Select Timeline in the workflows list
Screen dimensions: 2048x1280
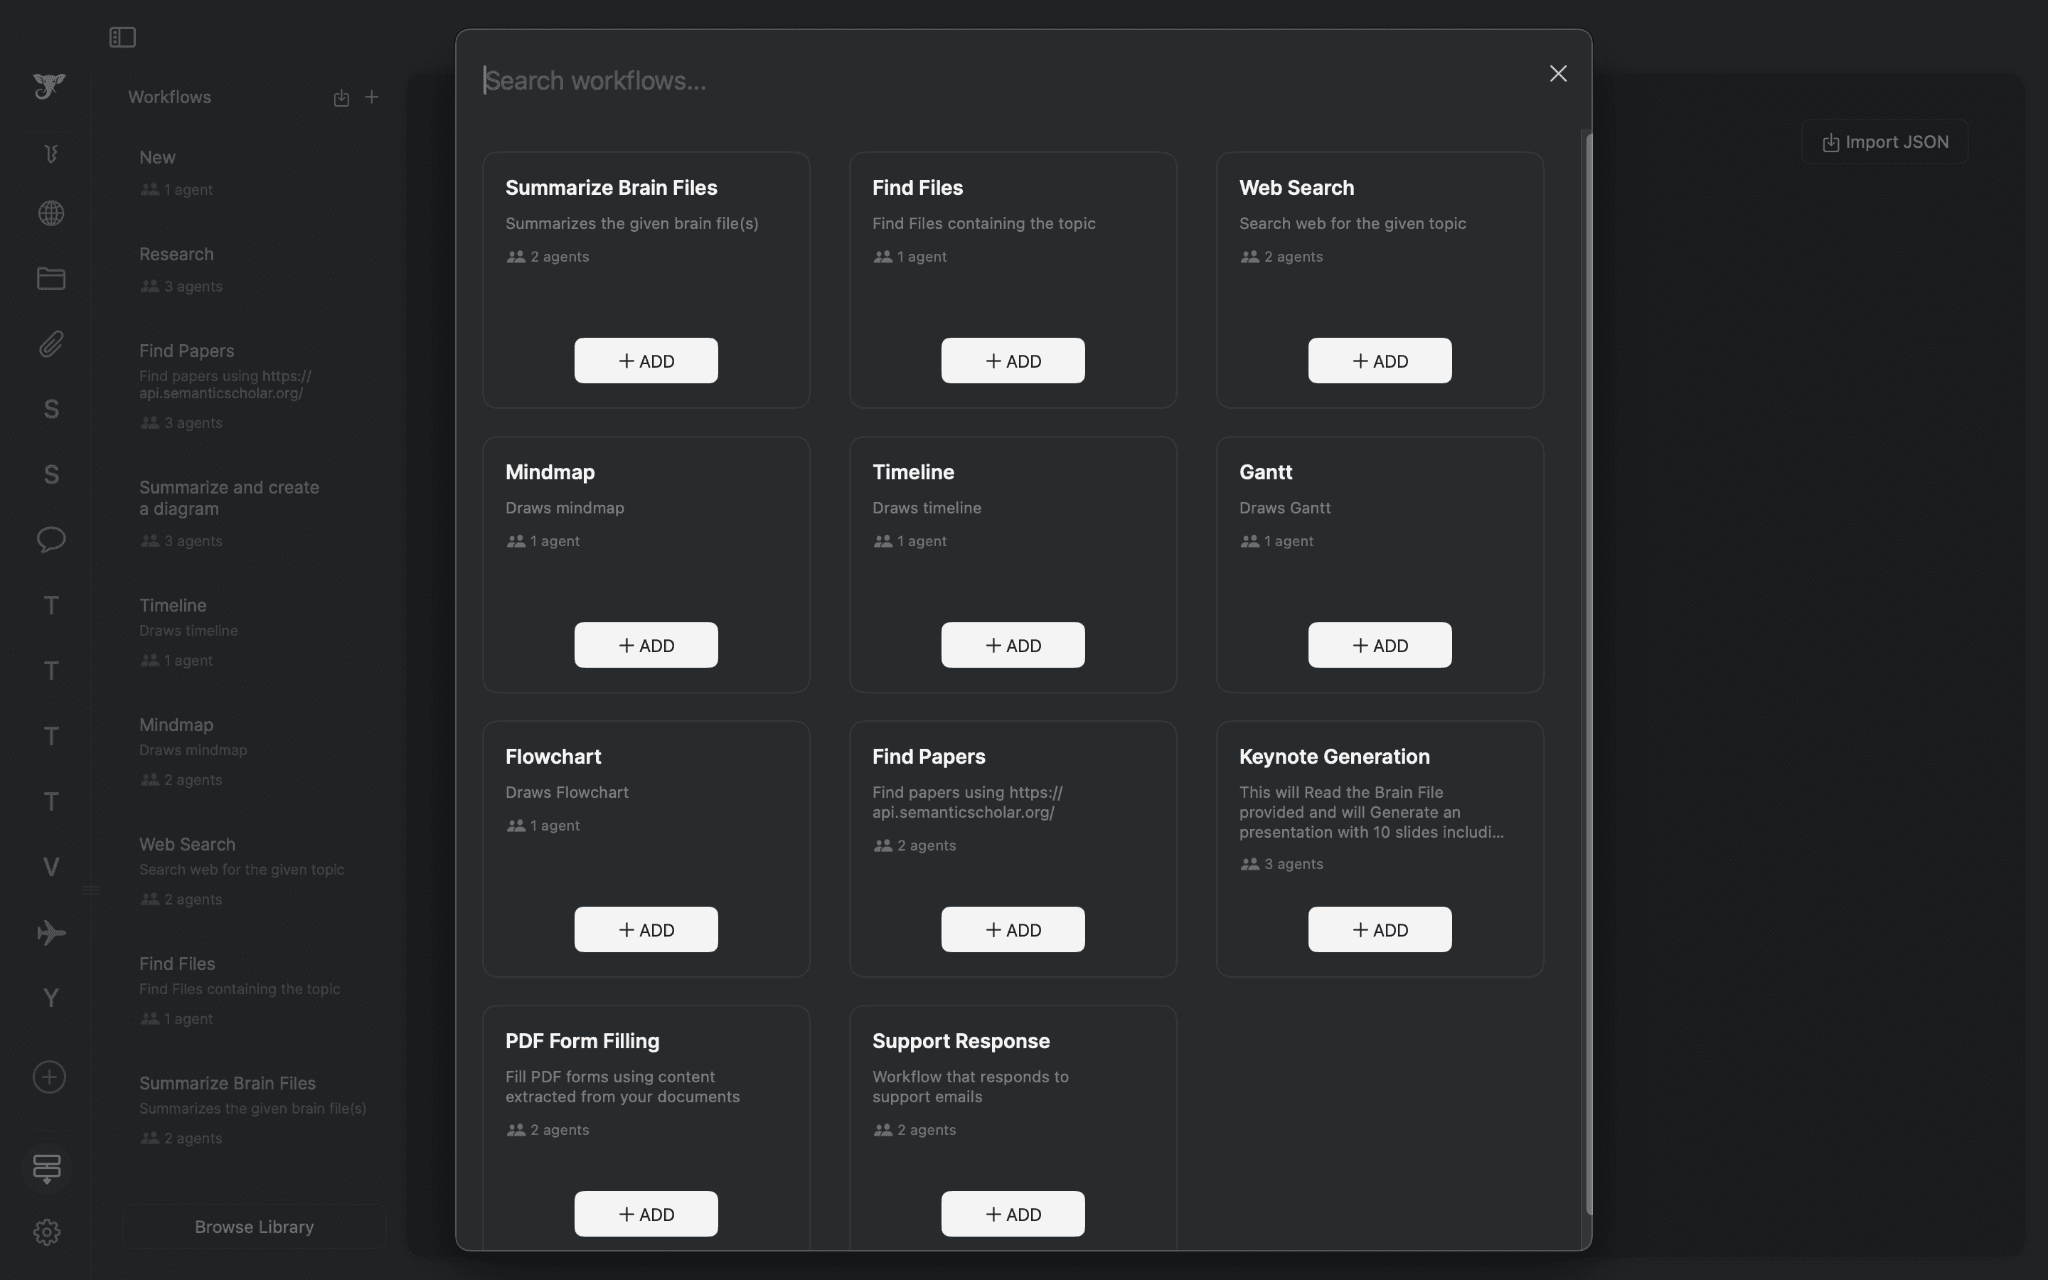pos(254,632)
